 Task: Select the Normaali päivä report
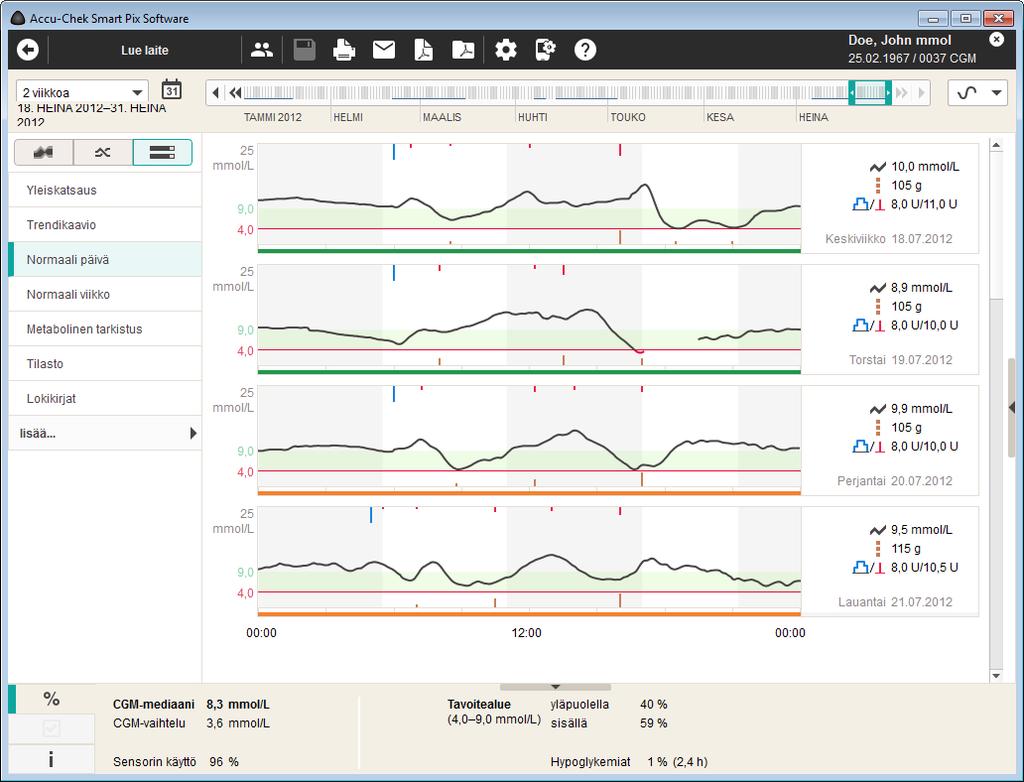tap(104, 259)
